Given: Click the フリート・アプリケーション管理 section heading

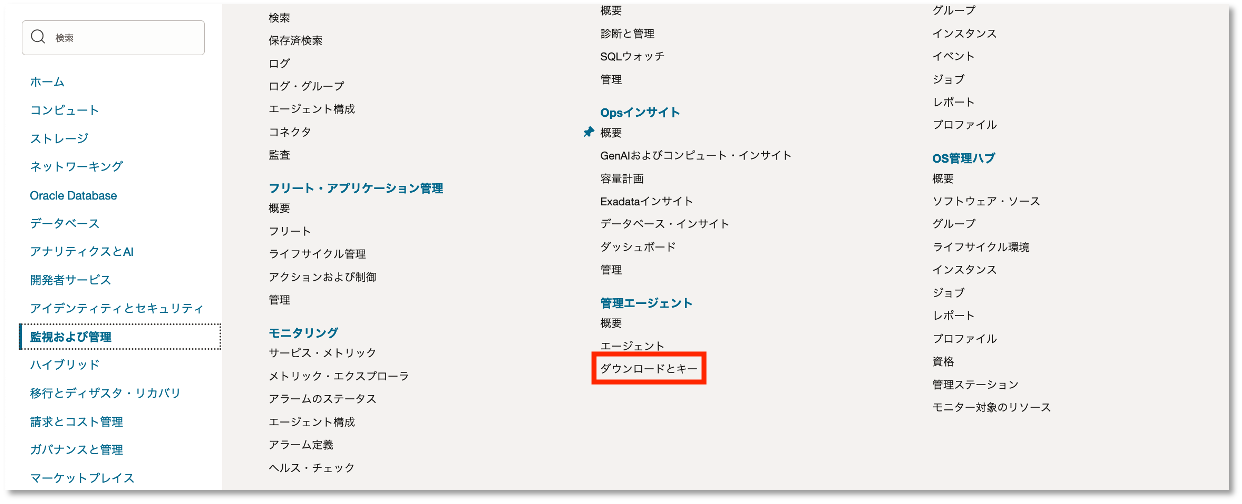Looking at the screenshot, I should pyautogui.click(x=355, y=188).
